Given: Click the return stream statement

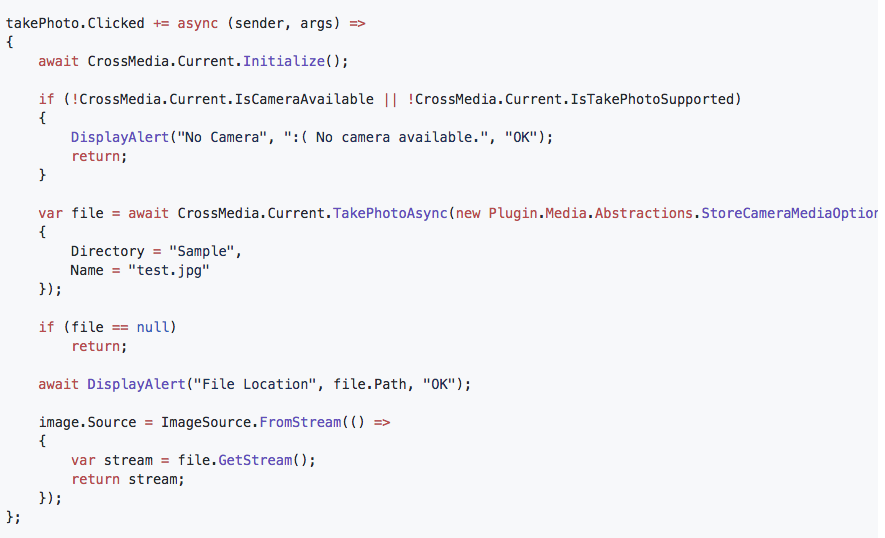Looking at the screenshot, I should click(128, 479).
